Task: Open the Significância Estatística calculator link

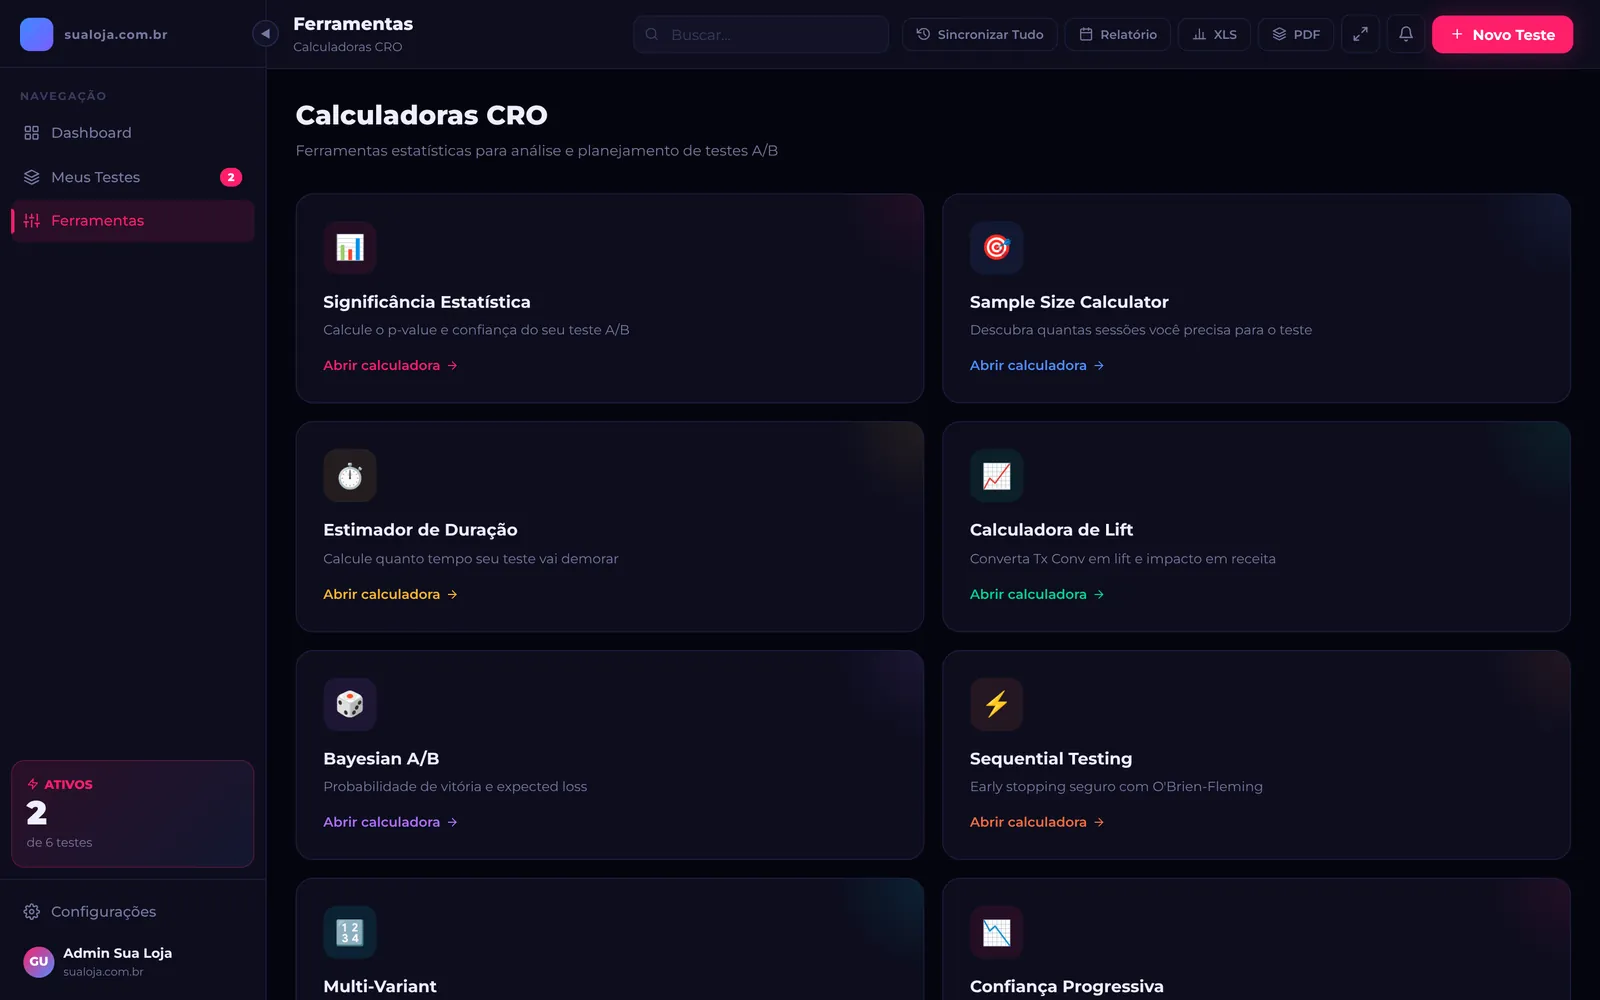Action: (x=390, y=366)
